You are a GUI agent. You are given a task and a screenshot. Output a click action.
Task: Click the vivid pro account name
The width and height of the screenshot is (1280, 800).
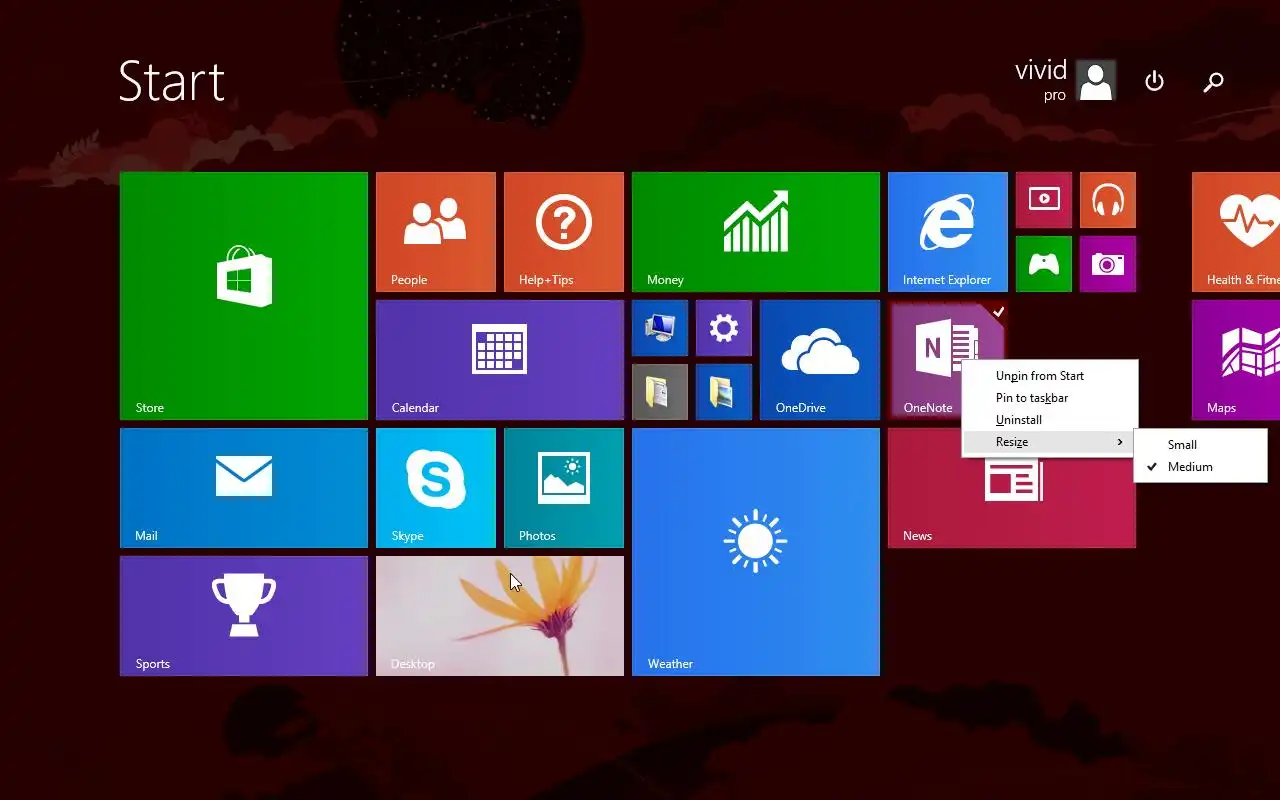(x=1041, y=80)
